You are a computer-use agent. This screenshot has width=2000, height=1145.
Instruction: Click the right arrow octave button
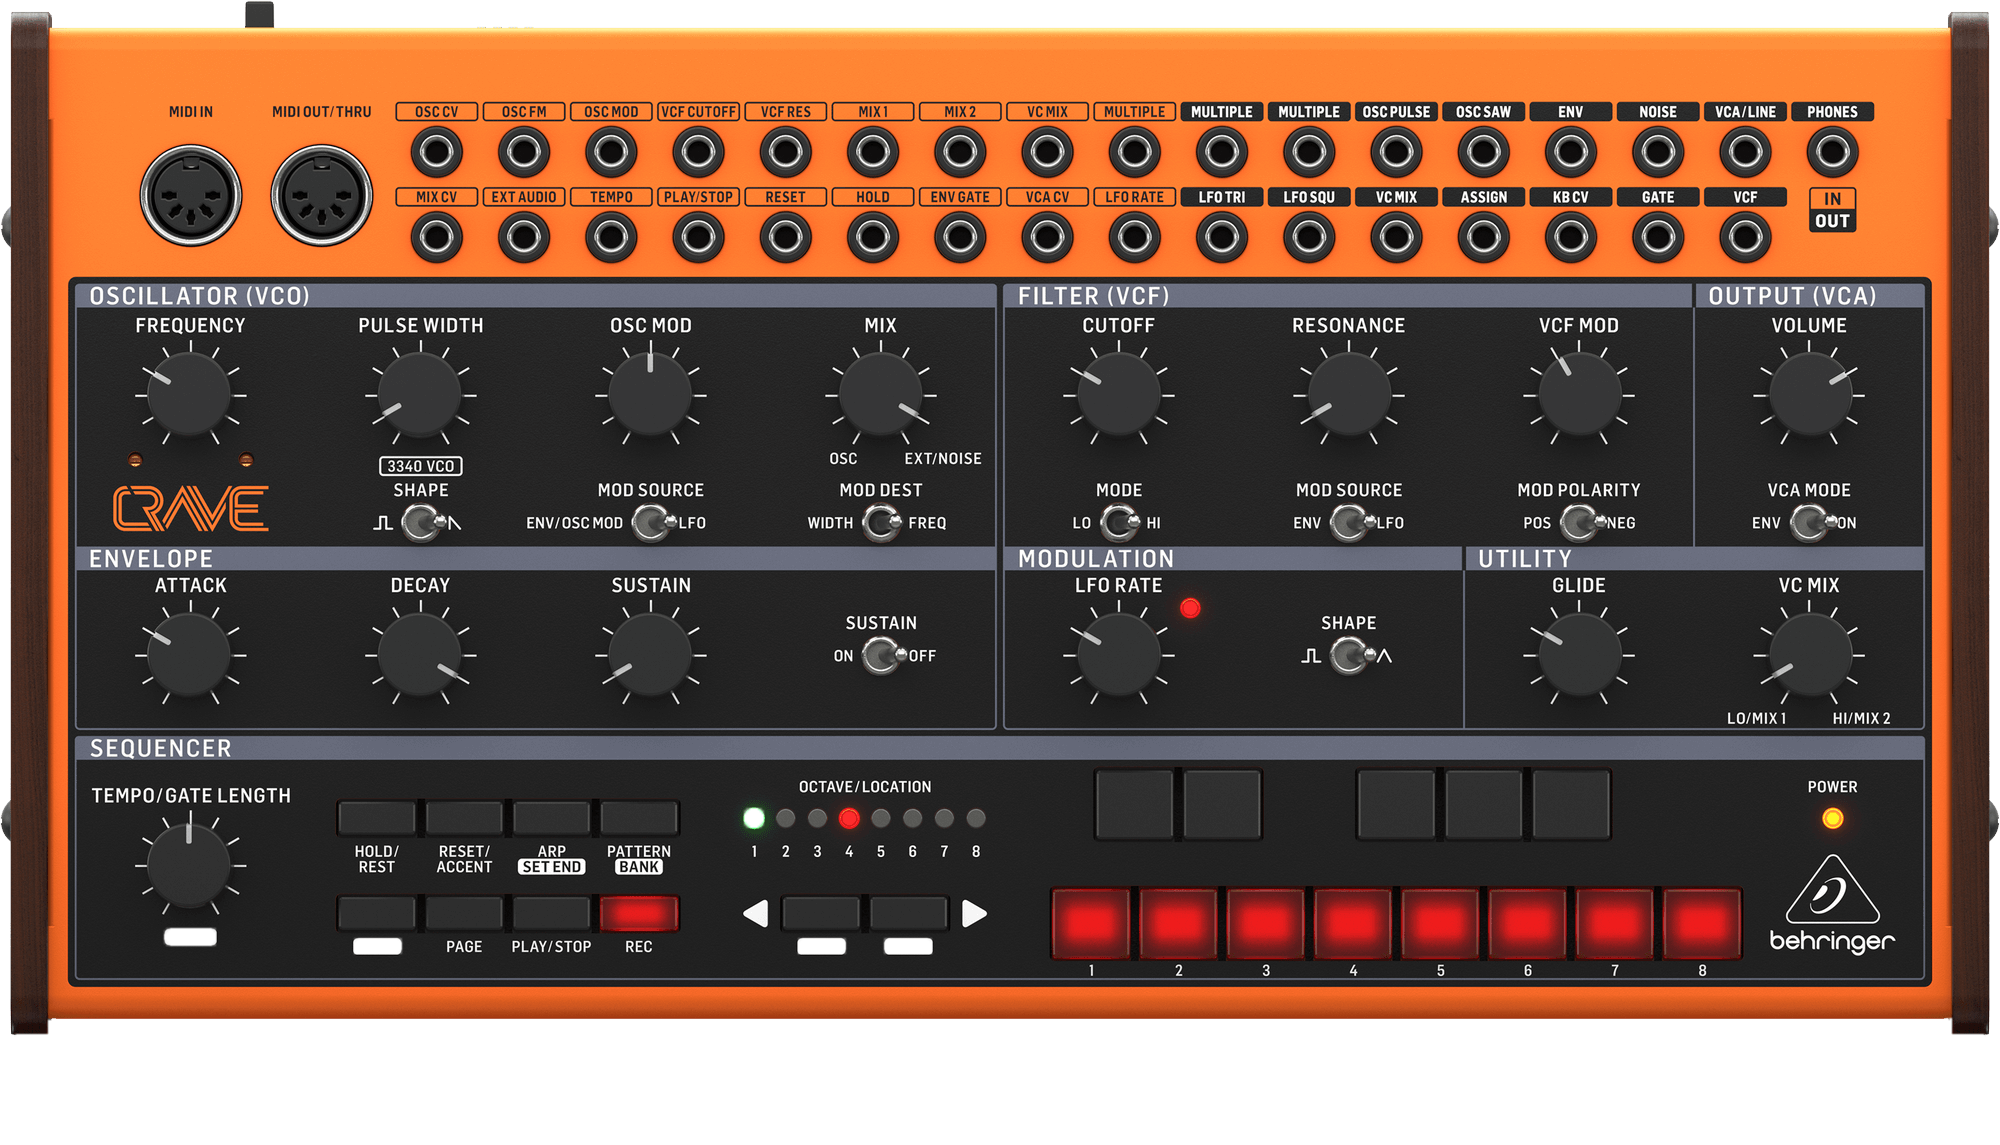coord(974,913)
